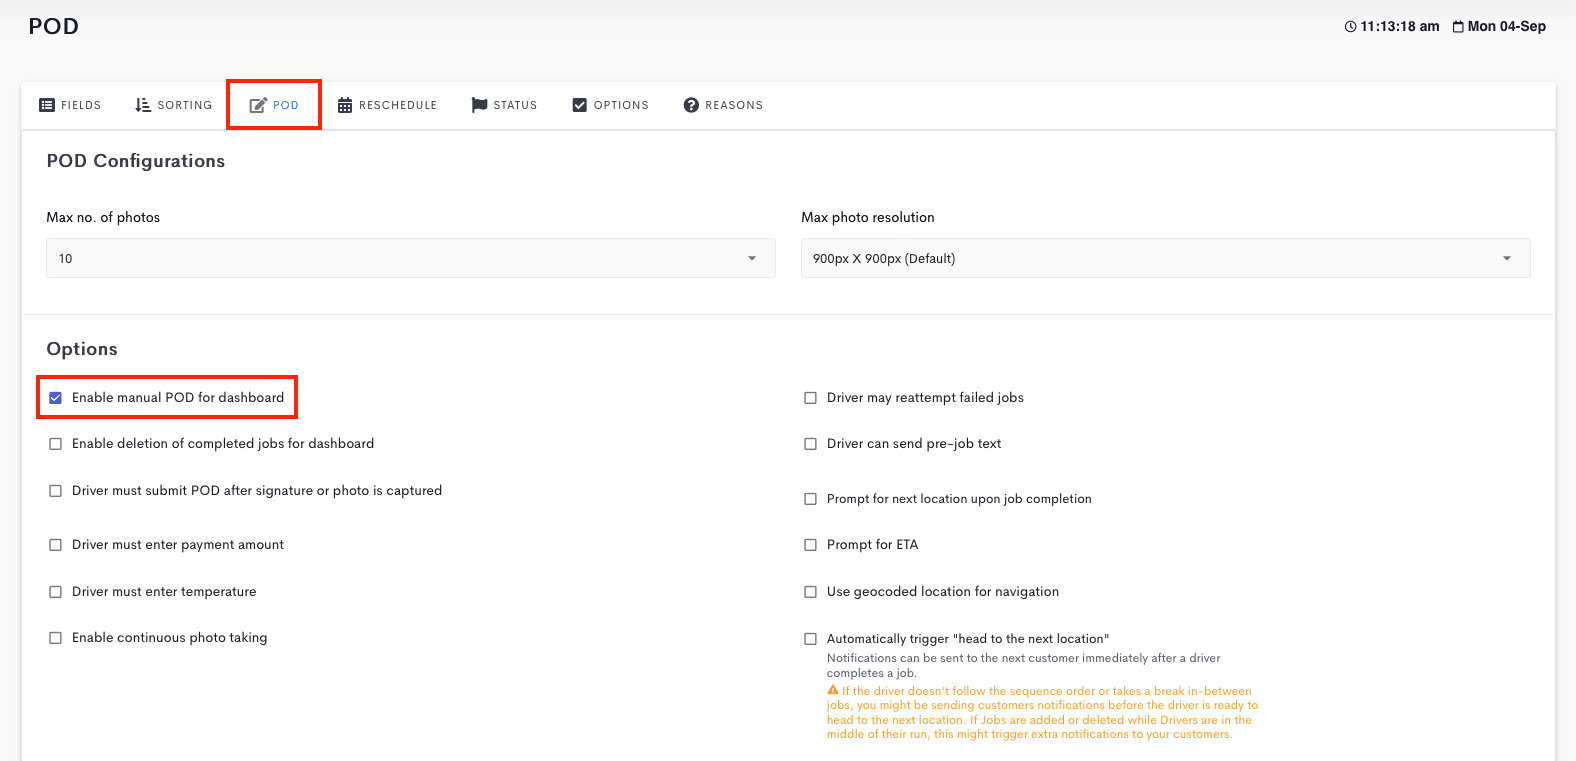Click the Options checkmark icon
The height and width of the screenshot is (761, 1576).
pos(580,105)
